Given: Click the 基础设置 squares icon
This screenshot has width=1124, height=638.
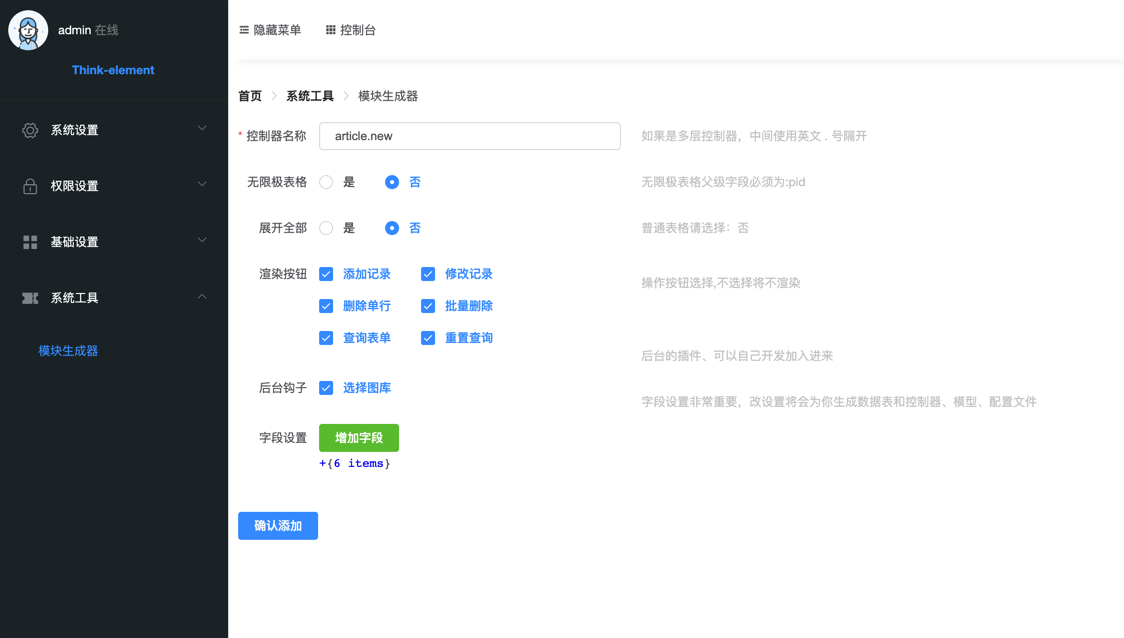Looking at the screenshot, I should tap(30, 242).
